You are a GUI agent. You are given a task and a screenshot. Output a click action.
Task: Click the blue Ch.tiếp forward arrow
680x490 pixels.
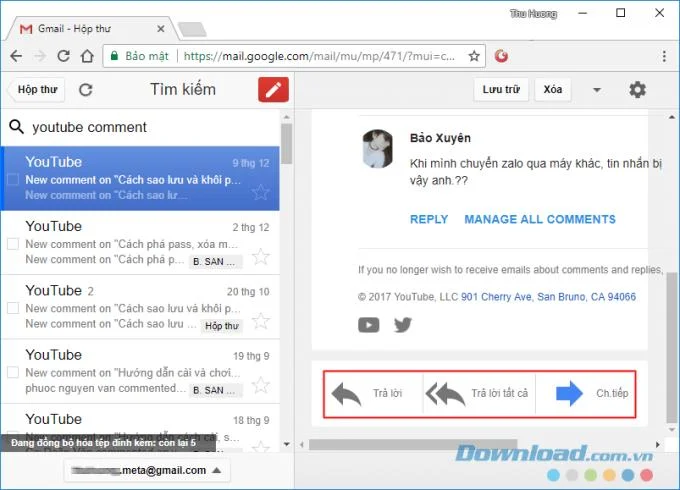[x=569, y=393]
